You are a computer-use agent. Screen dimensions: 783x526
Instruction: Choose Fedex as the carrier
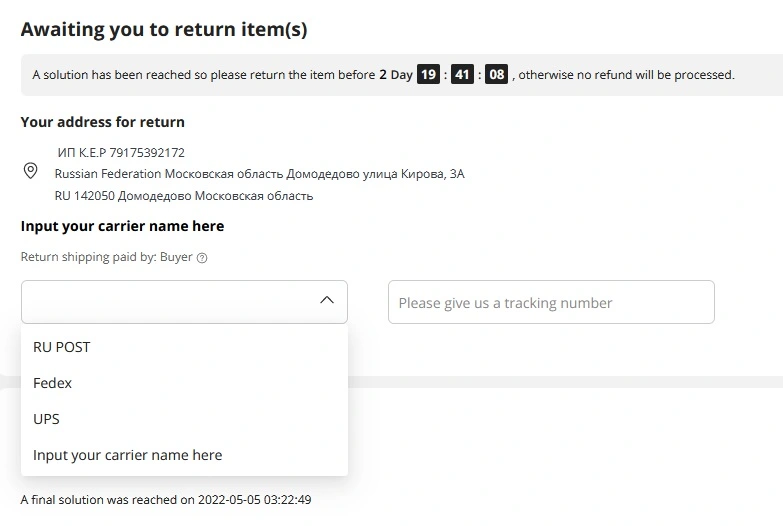[184, 383]
